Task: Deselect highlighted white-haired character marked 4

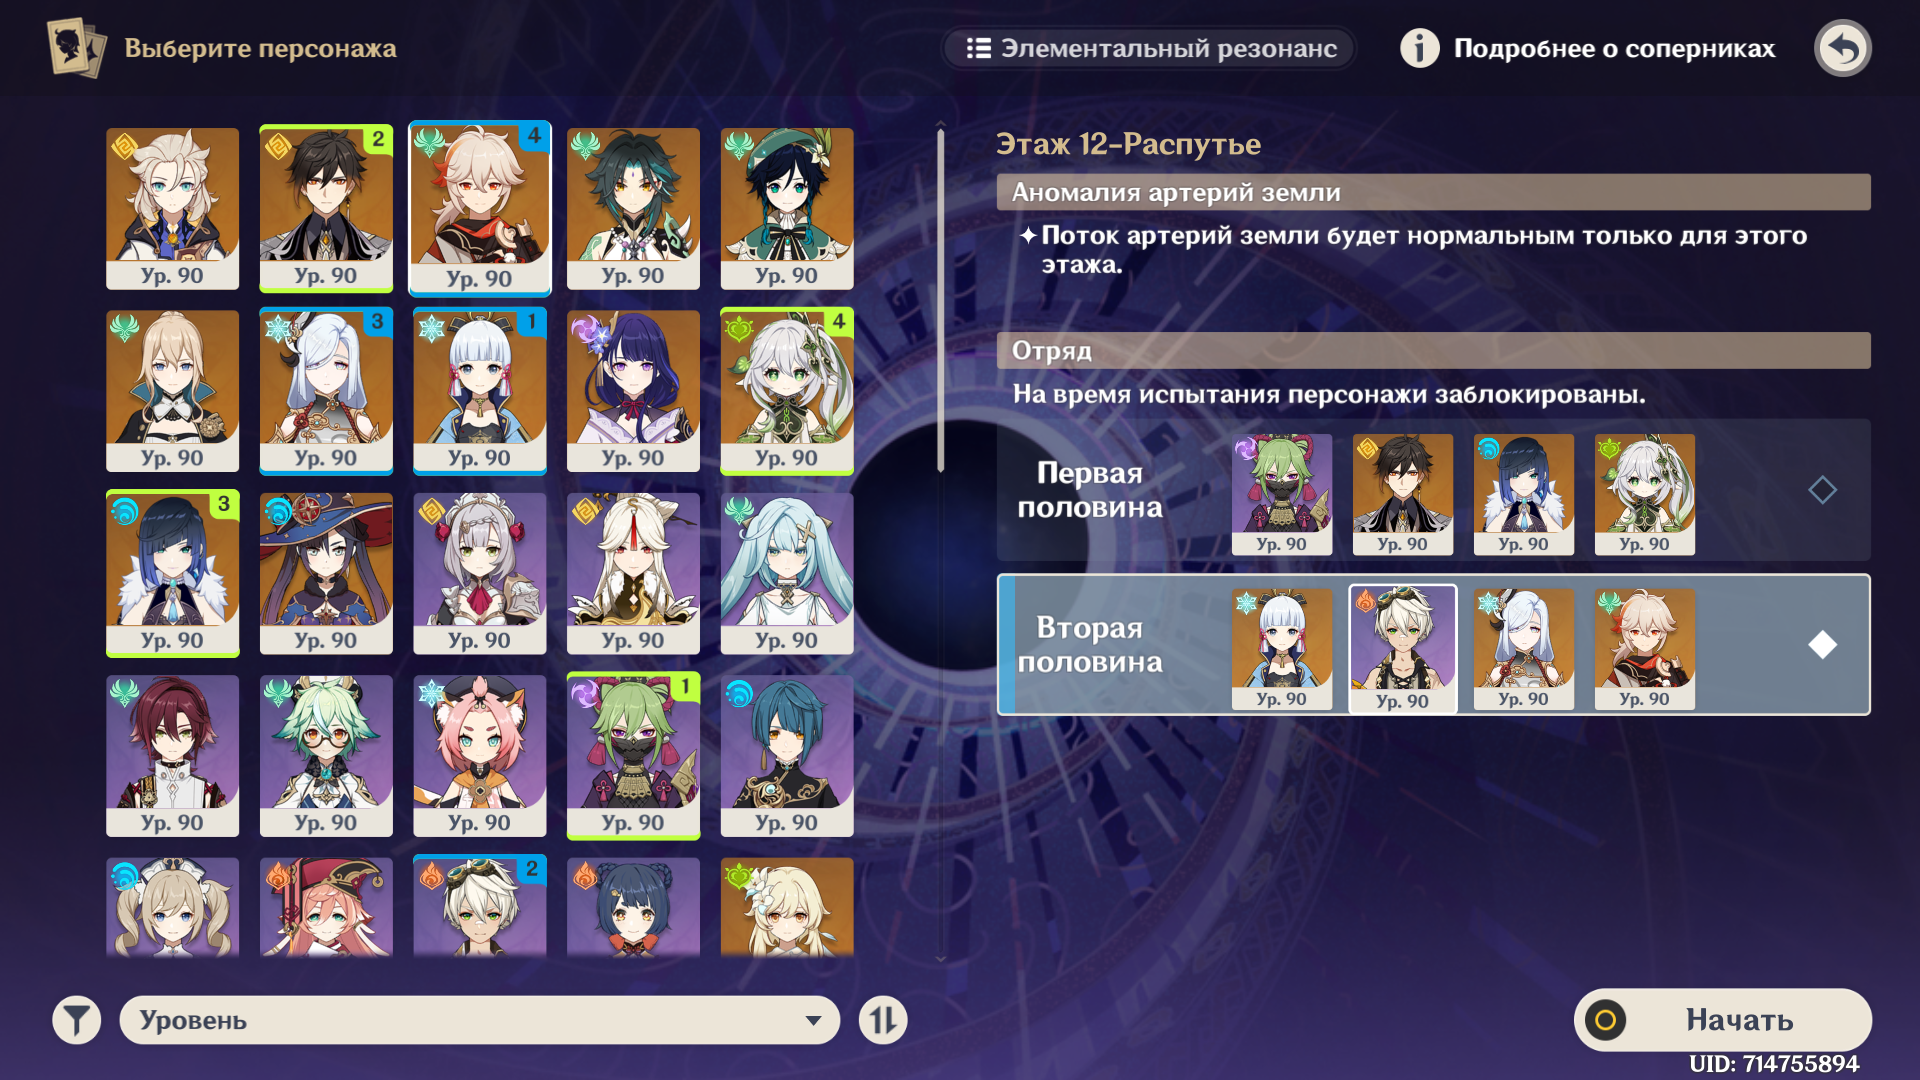Action: [x=479, y=209]
